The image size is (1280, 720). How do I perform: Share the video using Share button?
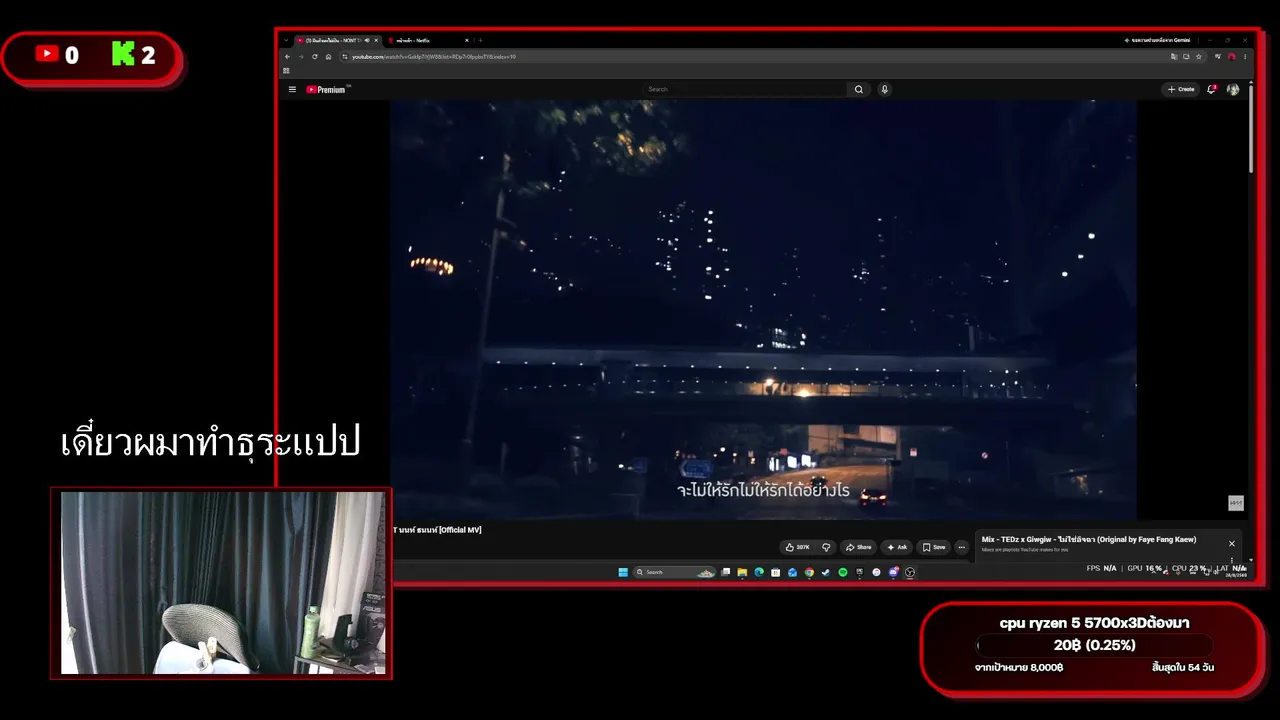click(x=858, y=547)
